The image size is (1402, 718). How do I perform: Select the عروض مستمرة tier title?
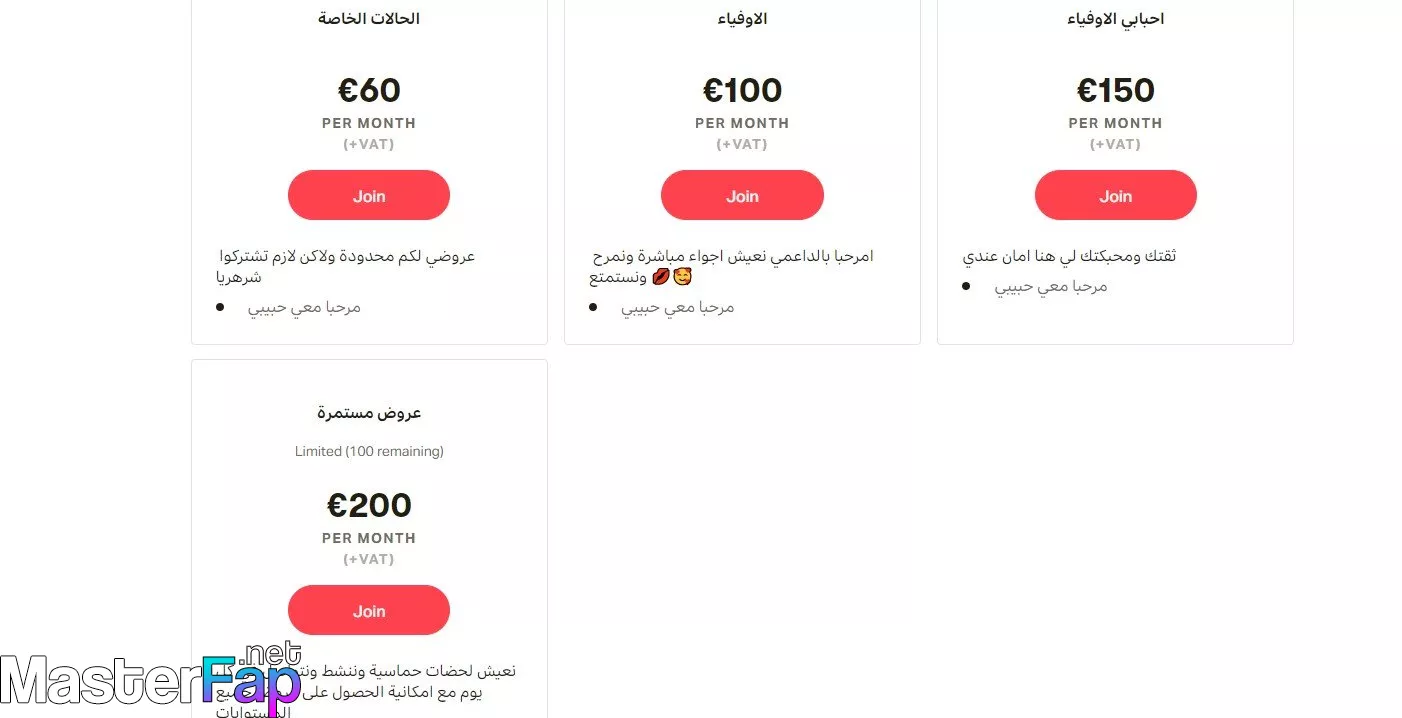369,413
